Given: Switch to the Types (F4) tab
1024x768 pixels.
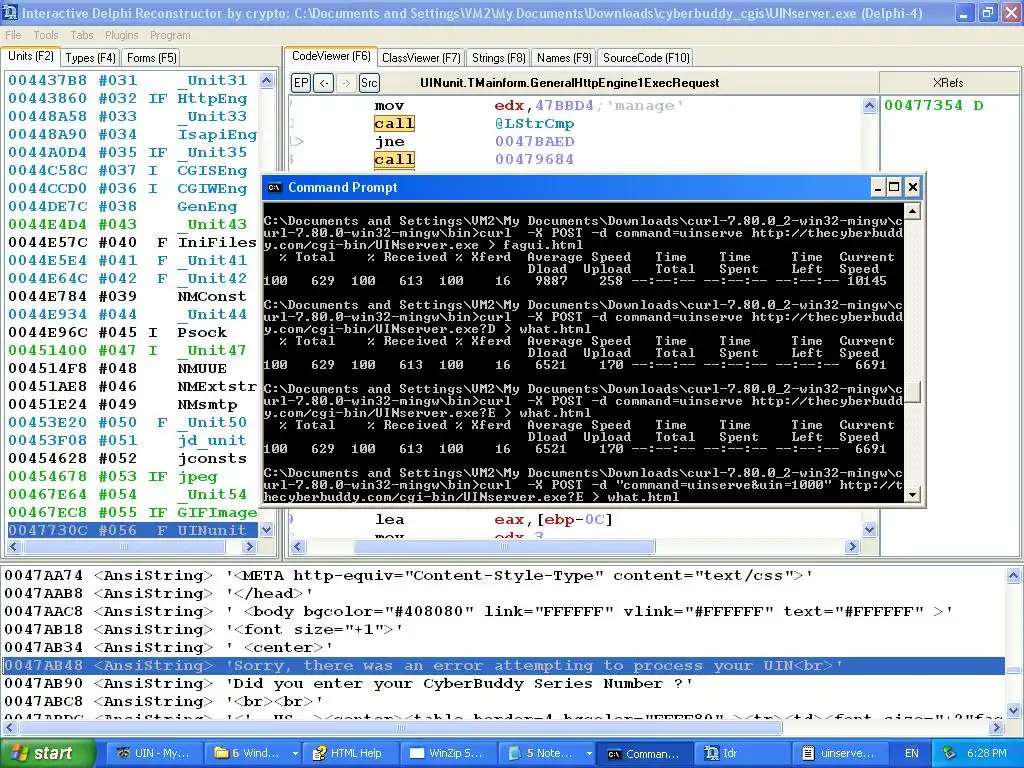Looking at the screenshot, I should (x=90, y=57).
